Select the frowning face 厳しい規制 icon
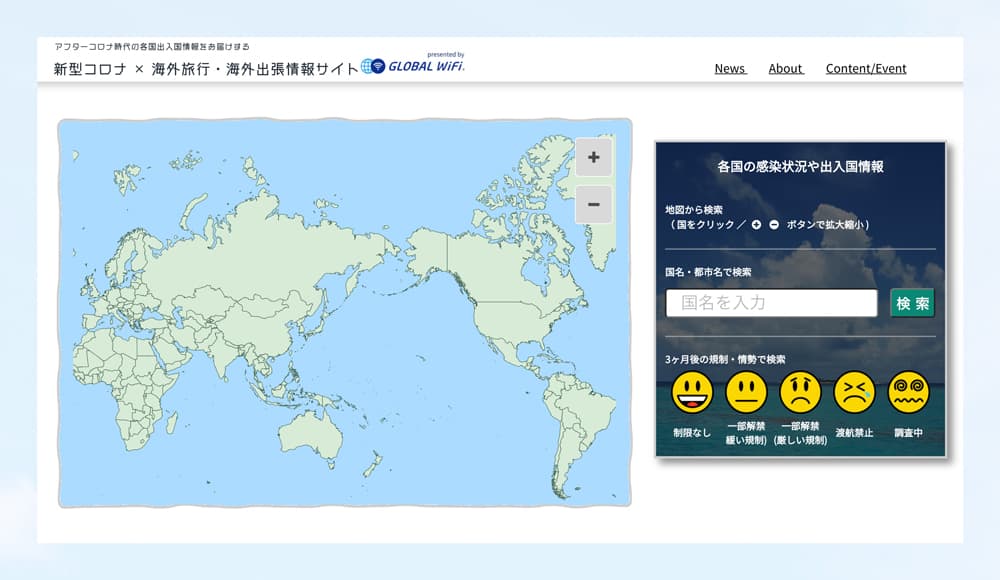Image resolution: width=1000 pixels, height=580 pixels. 800,392
